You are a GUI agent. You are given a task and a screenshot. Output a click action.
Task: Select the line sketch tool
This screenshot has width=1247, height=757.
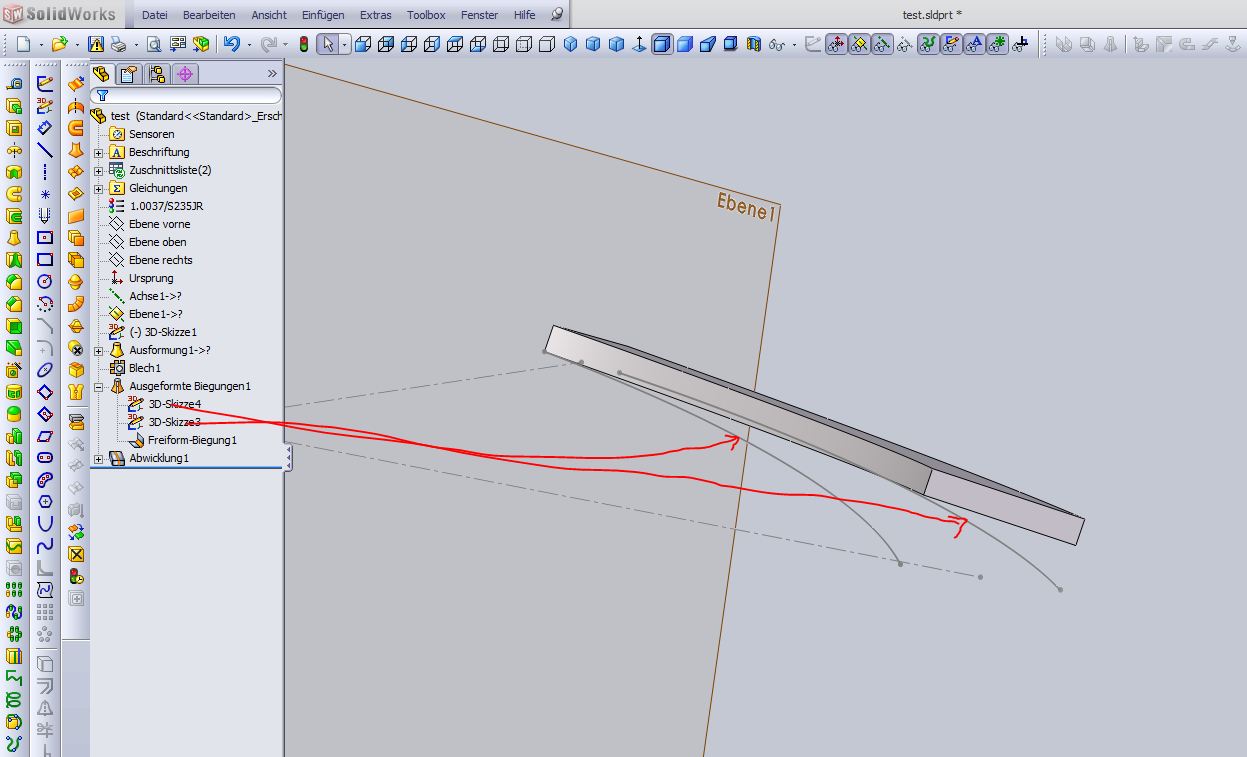point(45,150)
